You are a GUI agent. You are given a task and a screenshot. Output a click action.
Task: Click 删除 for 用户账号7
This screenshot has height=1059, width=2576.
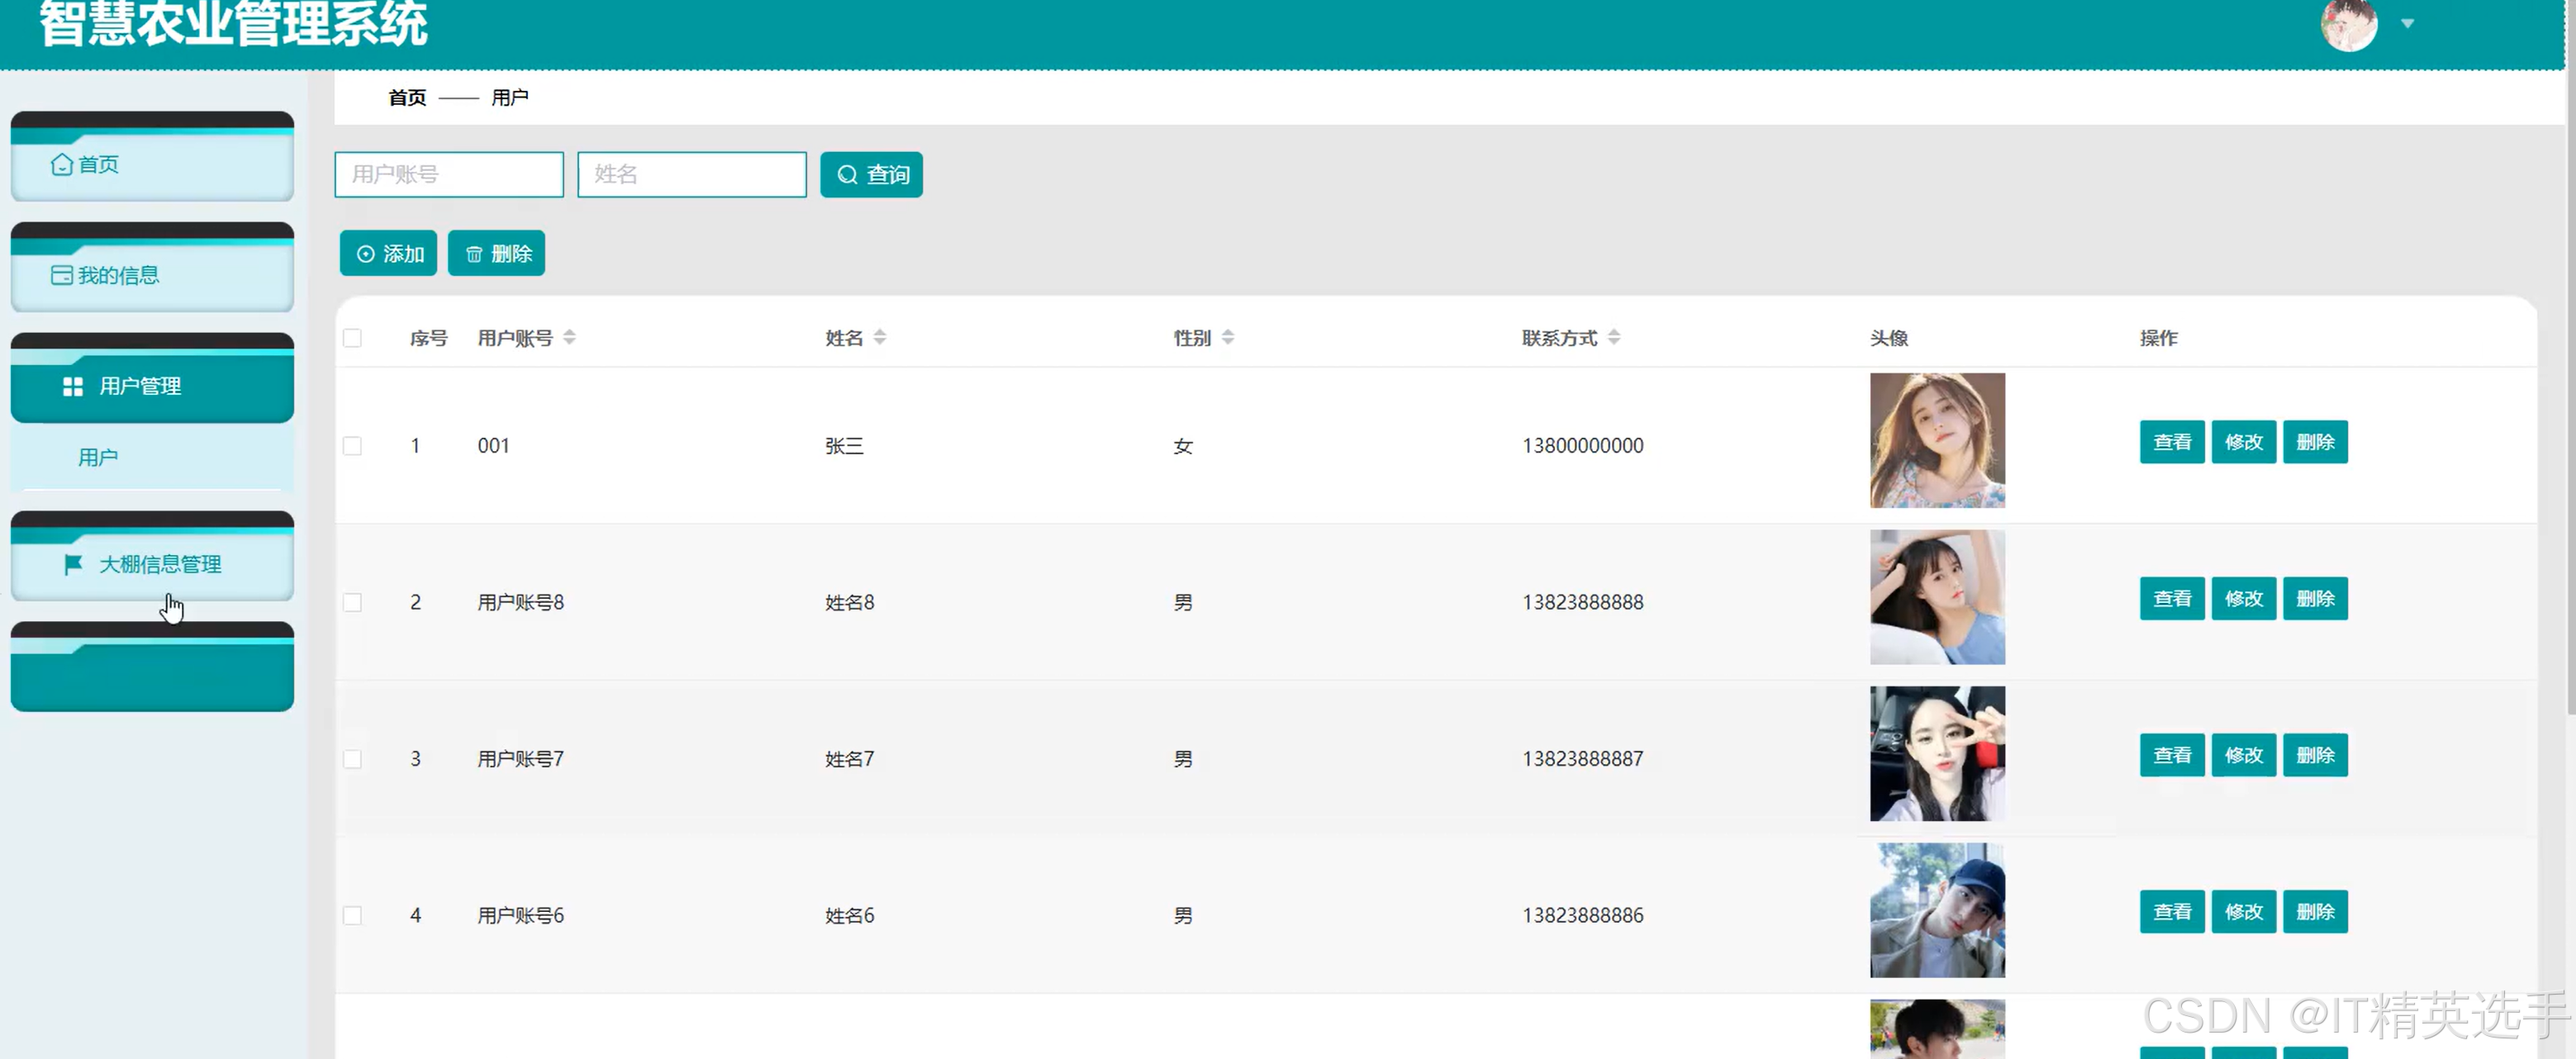2315,756
